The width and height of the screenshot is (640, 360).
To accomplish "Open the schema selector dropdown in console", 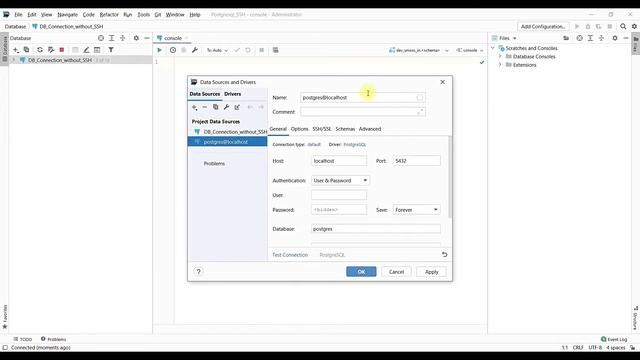I will pyautogui.click(x=419, y=50).
